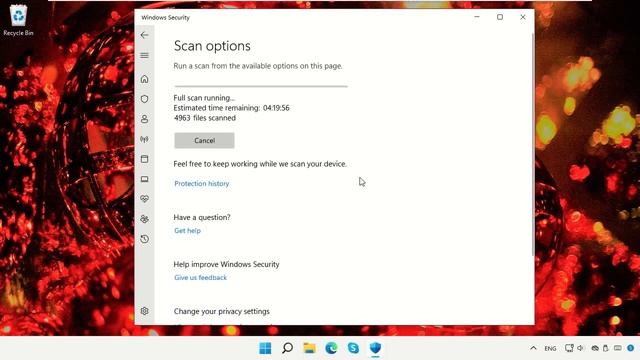Click 'Help improve Windows Security' heading
Screen dimensions: 640x360
[x=227, y=264]
